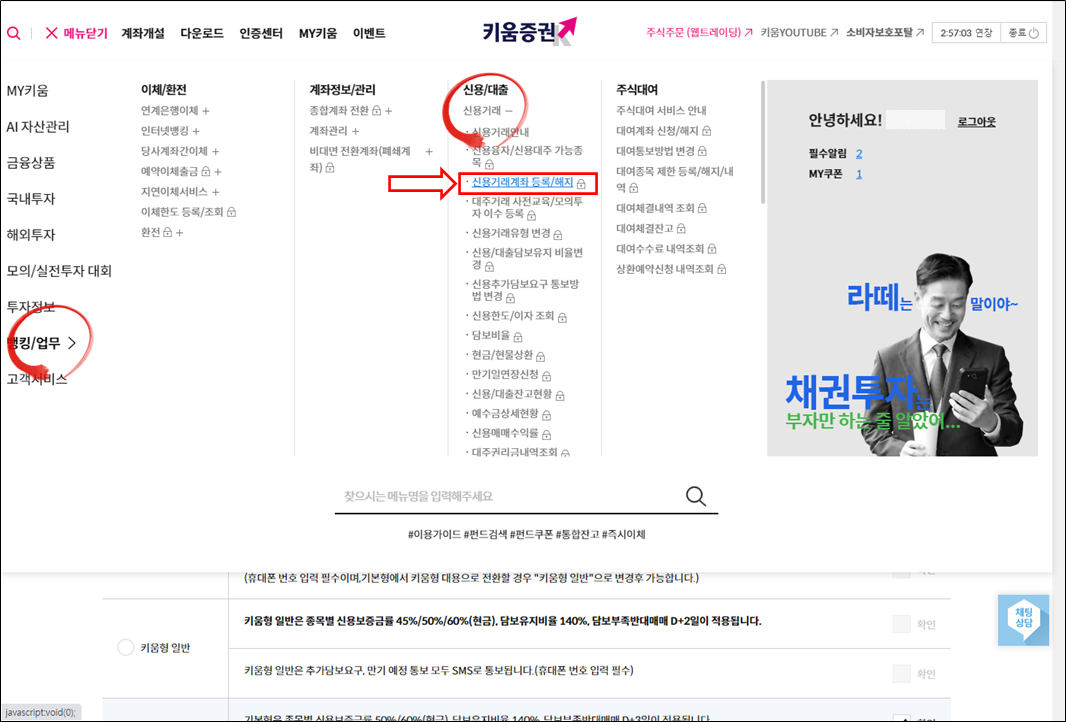Open 상환예약신청 내역조회 item
Viewport: 1066px width, 722px height.
point(671,269)
